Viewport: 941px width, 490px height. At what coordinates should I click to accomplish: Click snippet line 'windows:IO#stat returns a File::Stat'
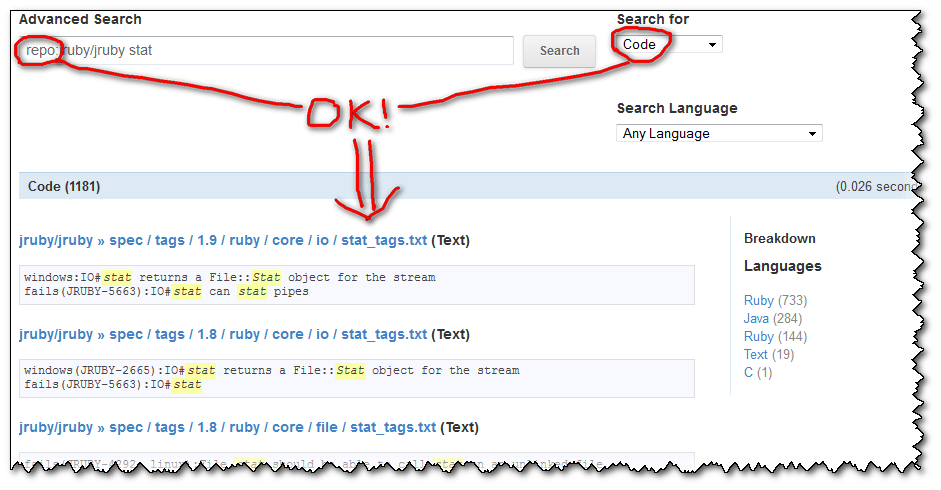(x=230, y=277)
